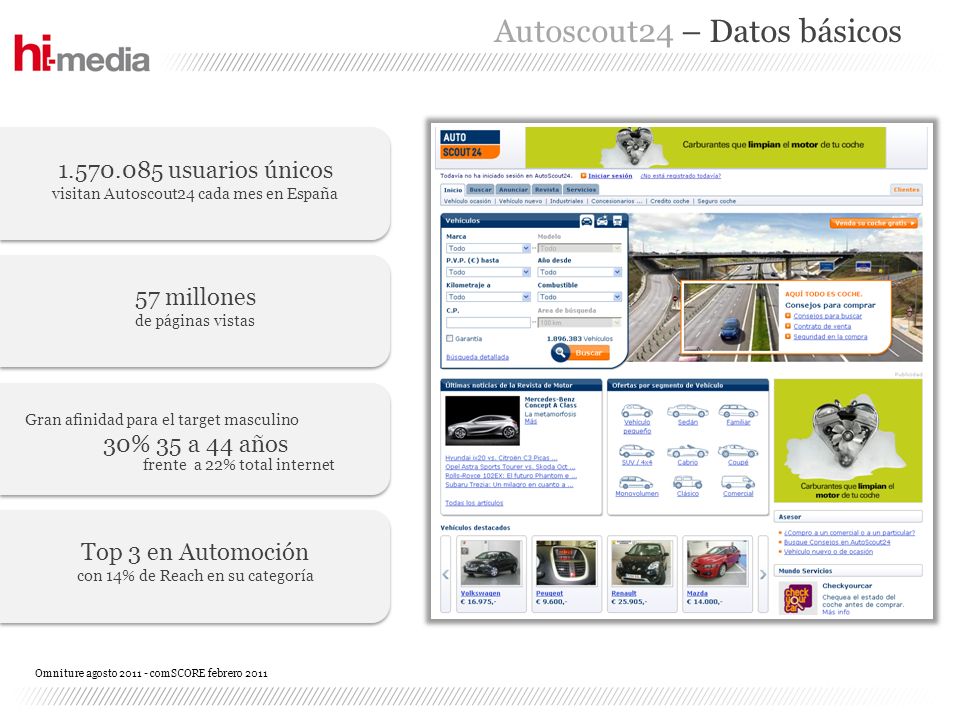Toggle the Garantía checkbox

pos(449,339)
